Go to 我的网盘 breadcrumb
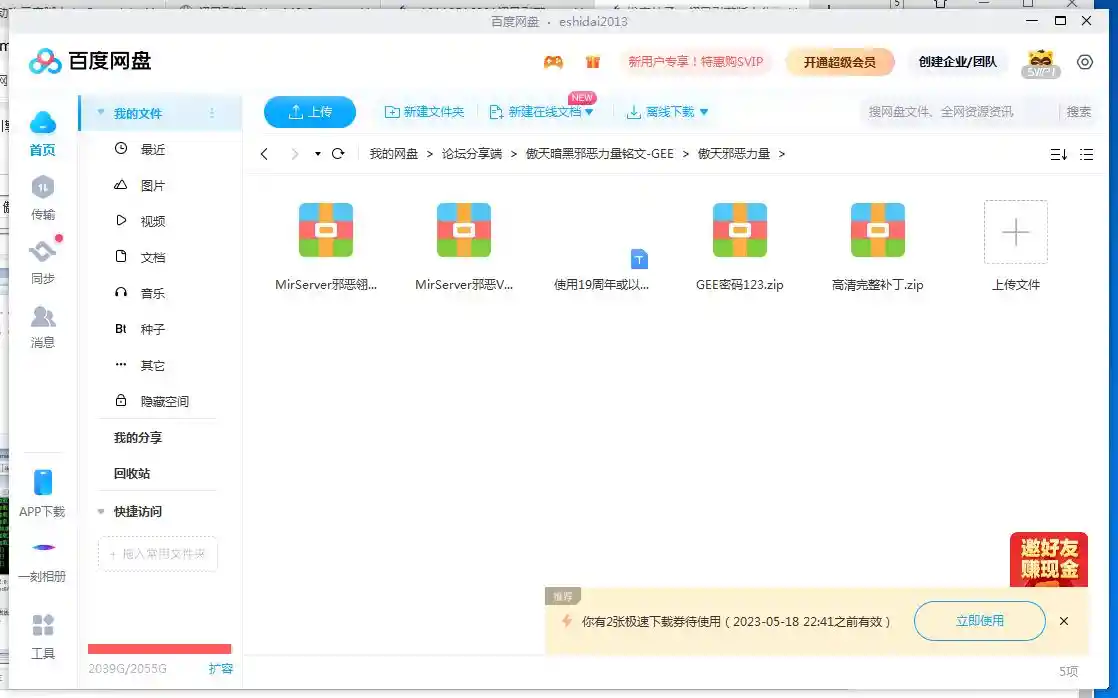1118x698 pixels. point(394,154)
